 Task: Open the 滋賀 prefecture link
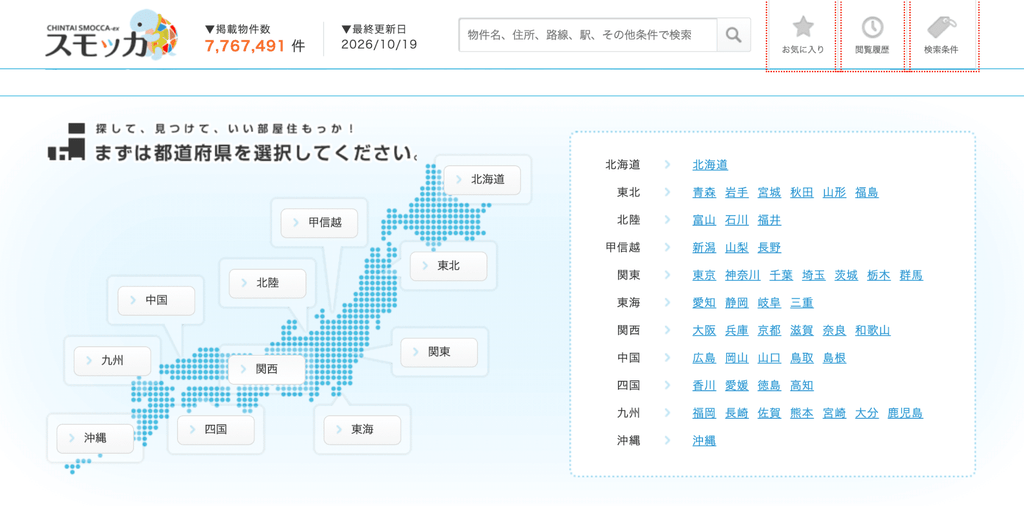tap(802, 330)
